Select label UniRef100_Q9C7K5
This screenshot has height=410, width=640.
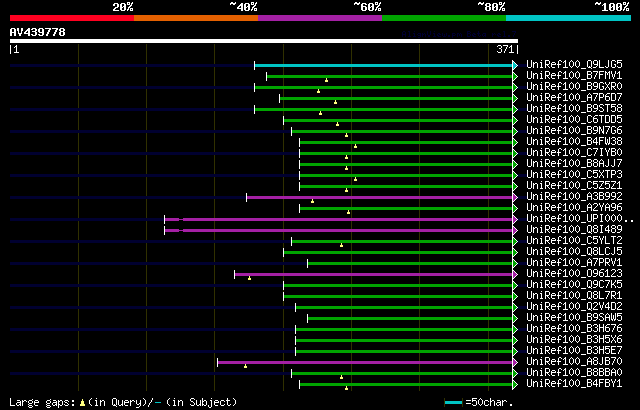[574, 285]
